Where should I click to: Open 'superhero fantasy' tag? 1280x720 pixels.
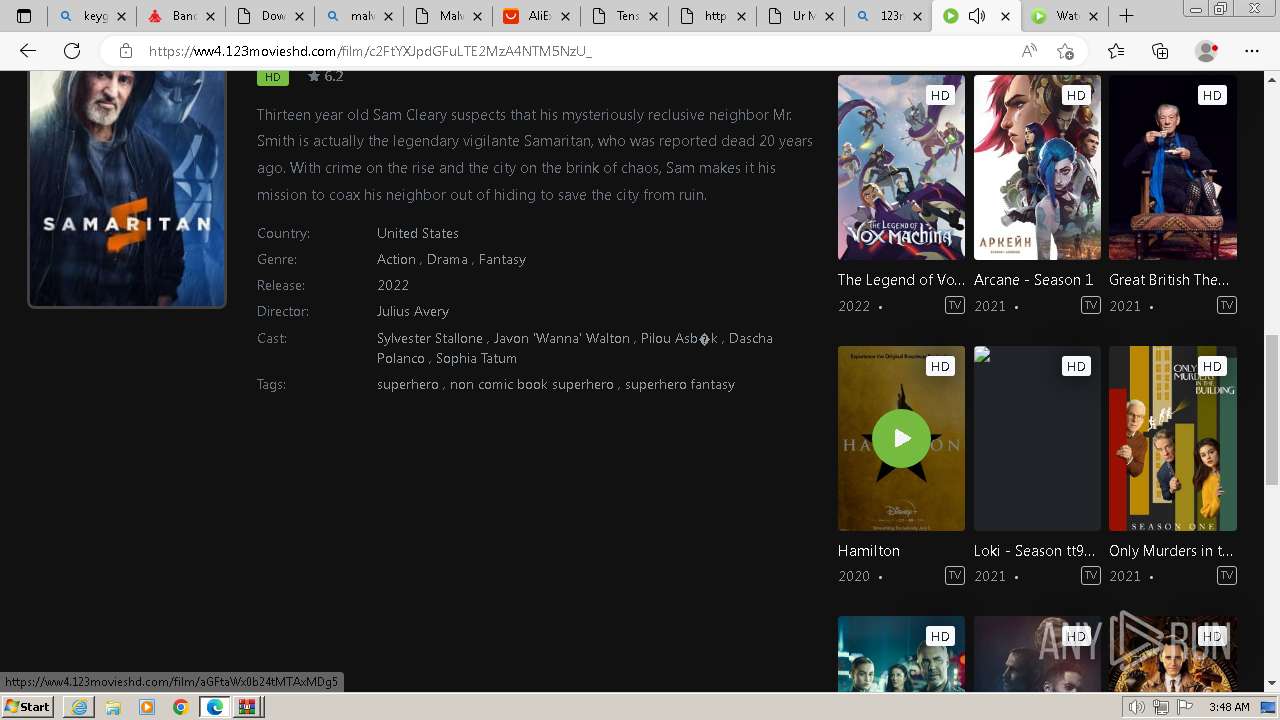click(680, 384)
